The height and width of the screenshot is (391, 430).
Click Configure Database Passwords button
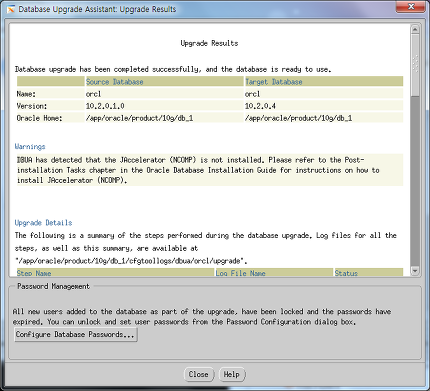pos(76,334)
